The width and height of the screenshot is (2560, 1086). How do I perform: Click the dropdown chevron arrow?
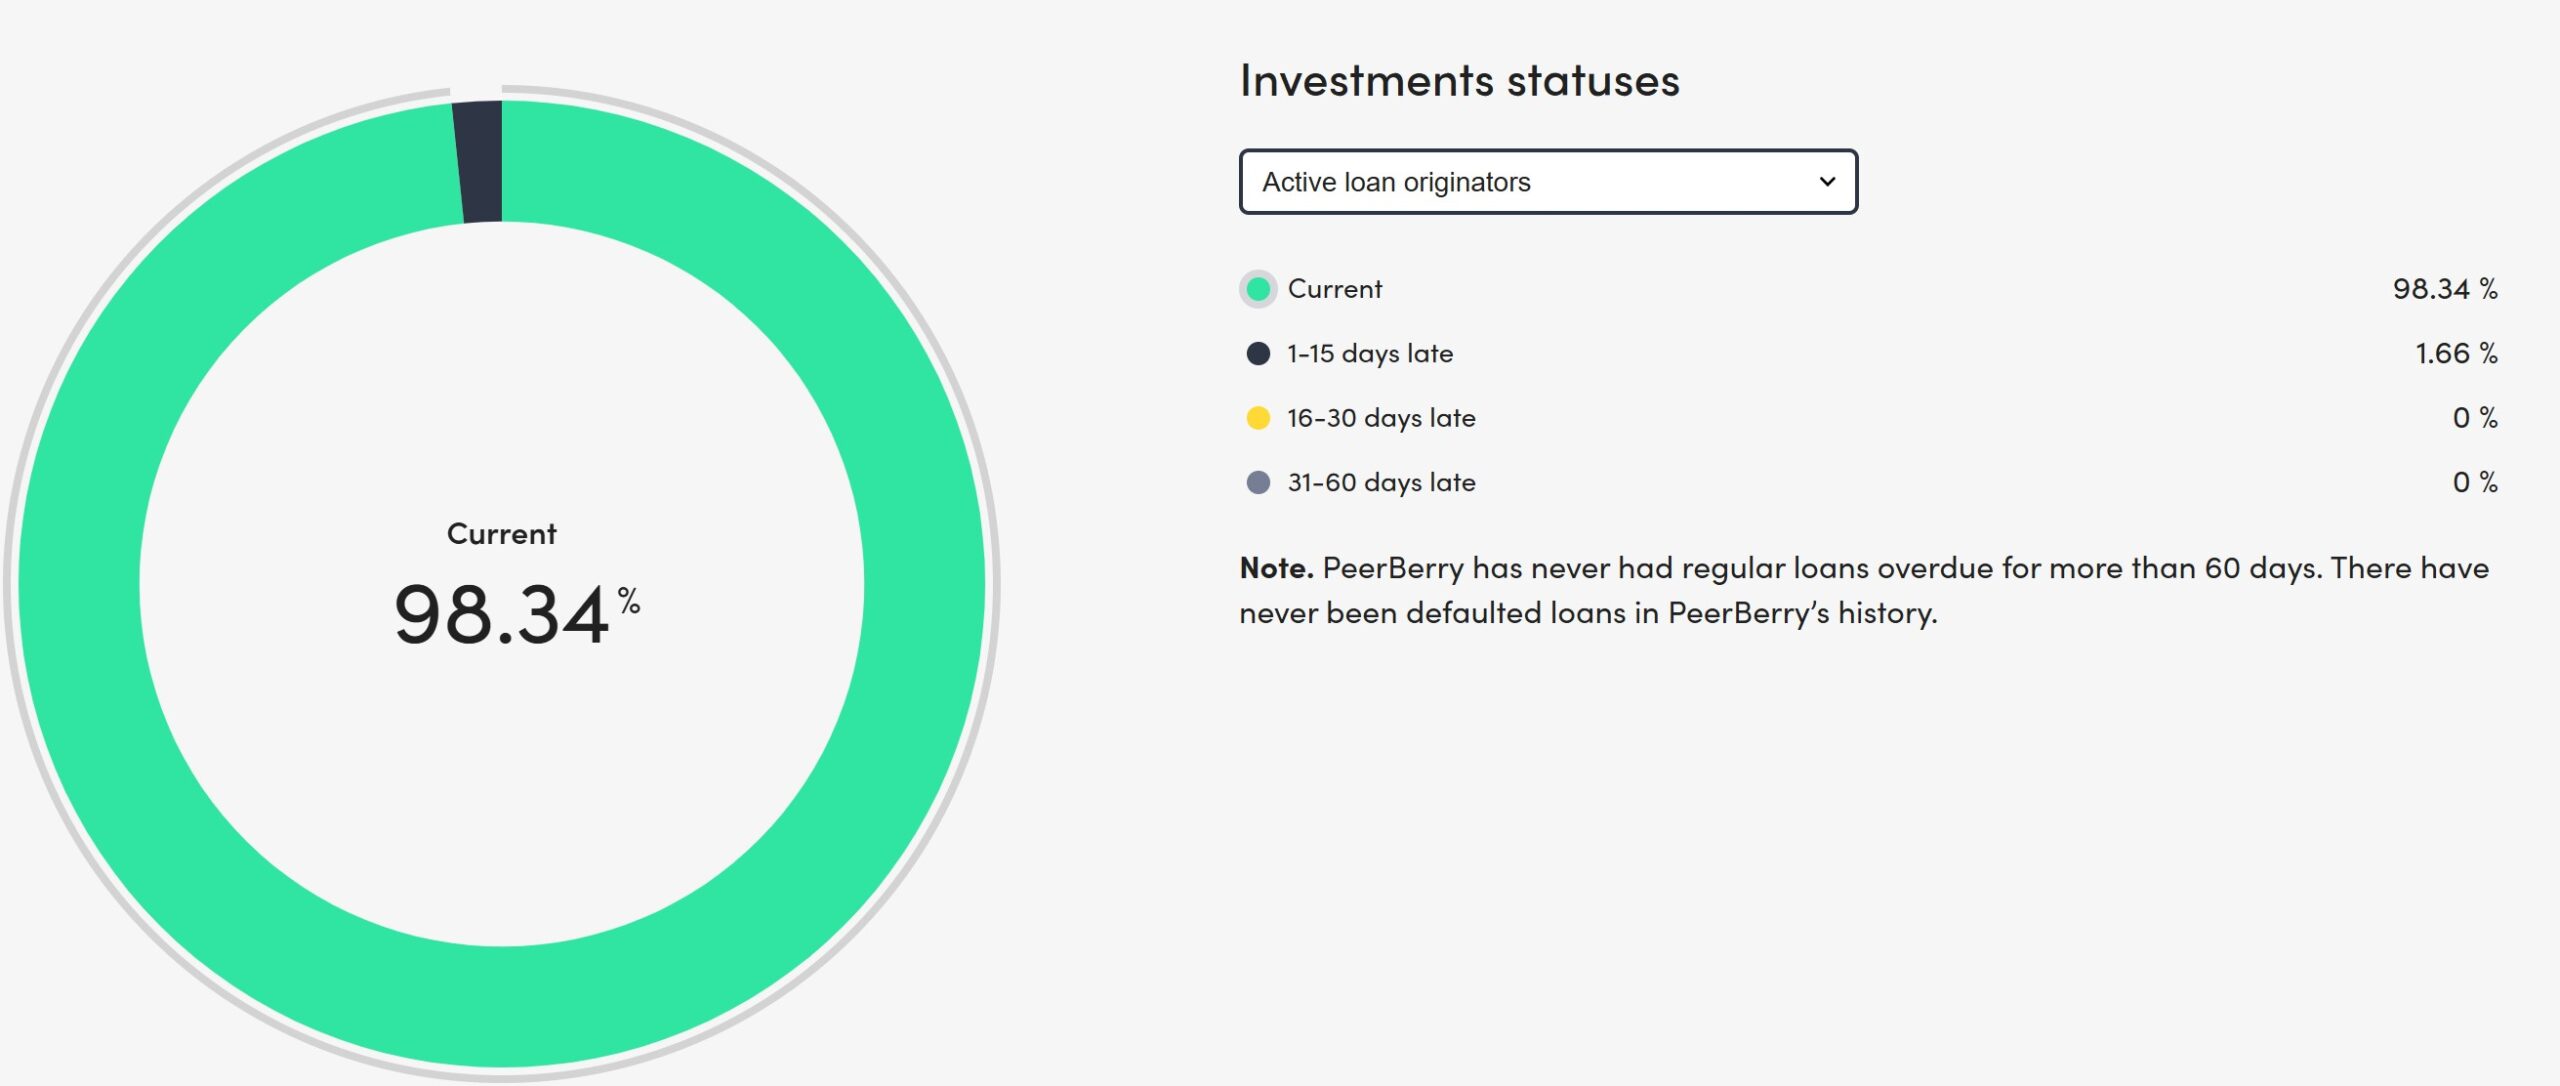click(x=1827, y=182)
